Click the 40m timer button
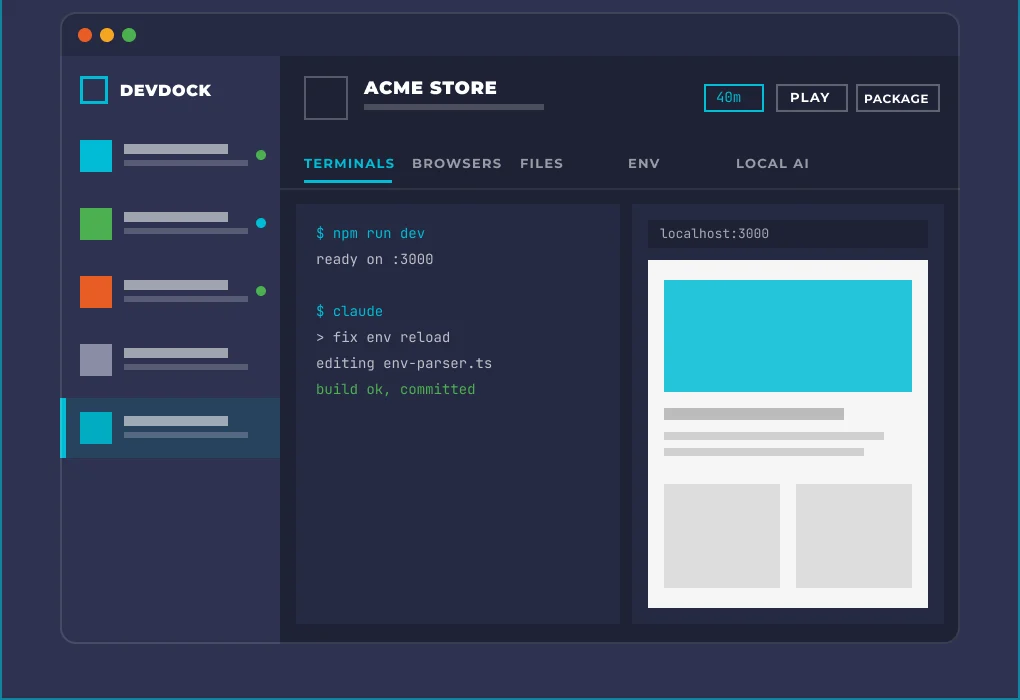This screenshot has width=1020, height=700. (x=734, y=98)
